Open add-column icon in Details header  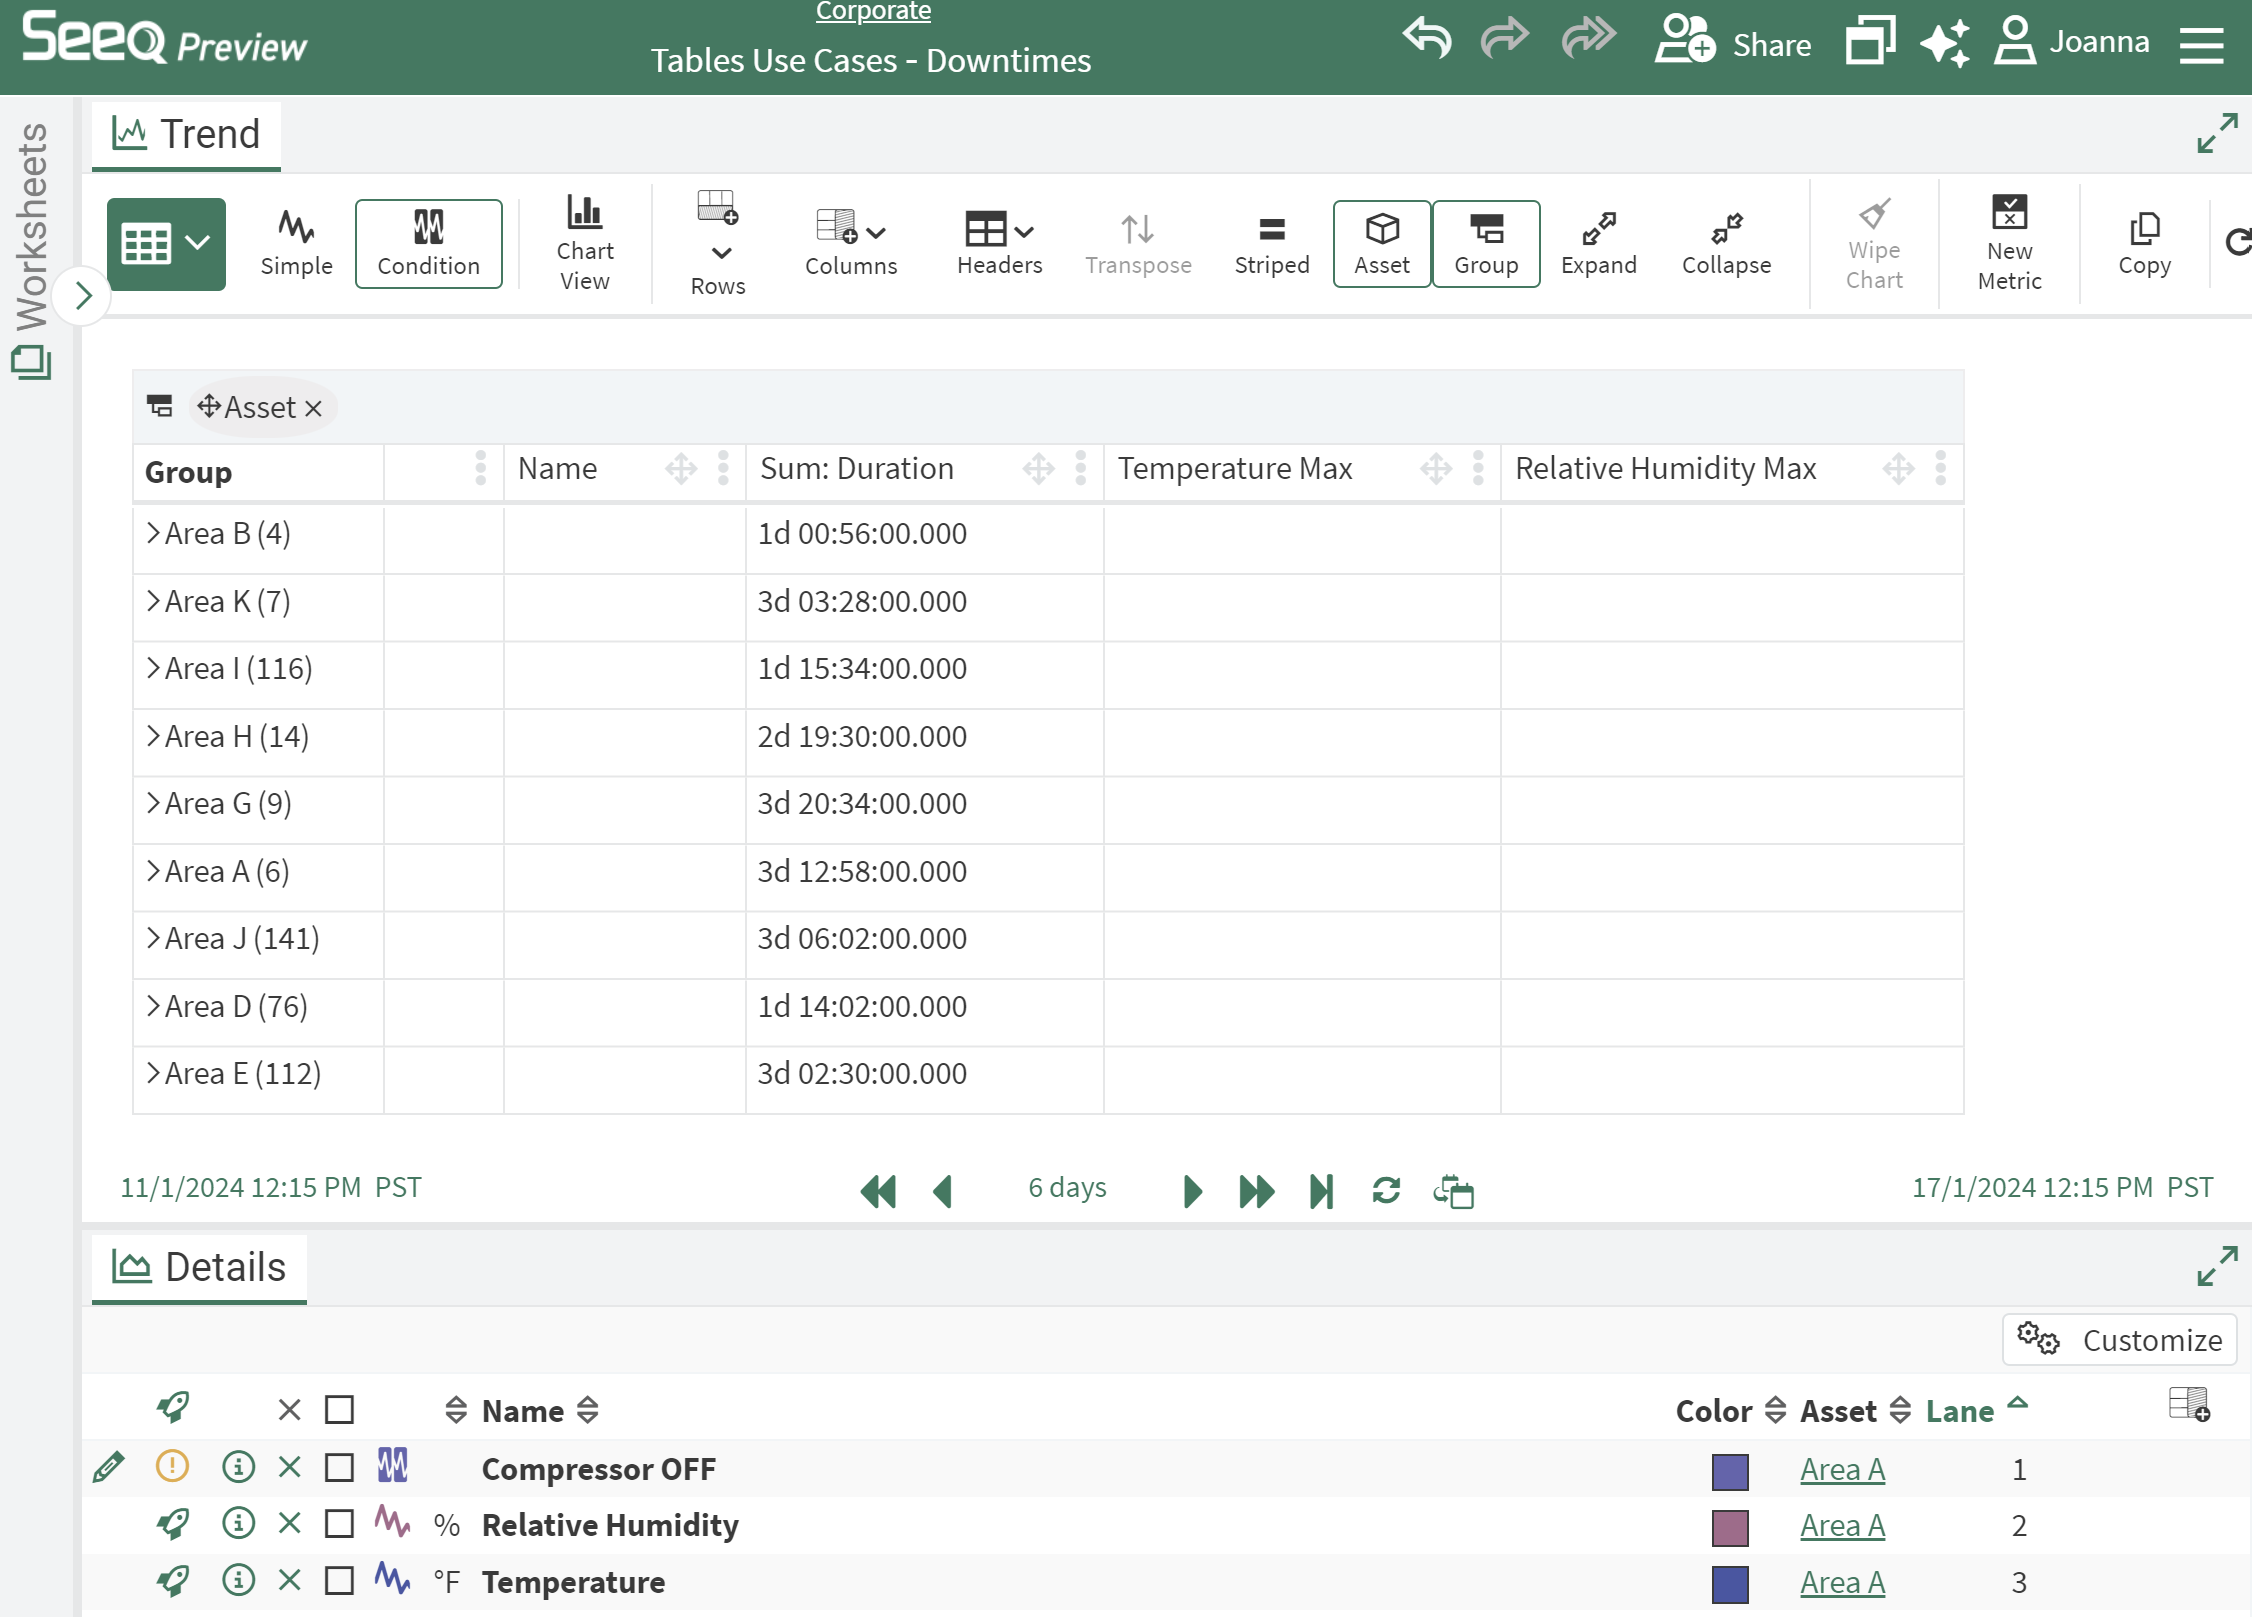pos(2189,1404)
